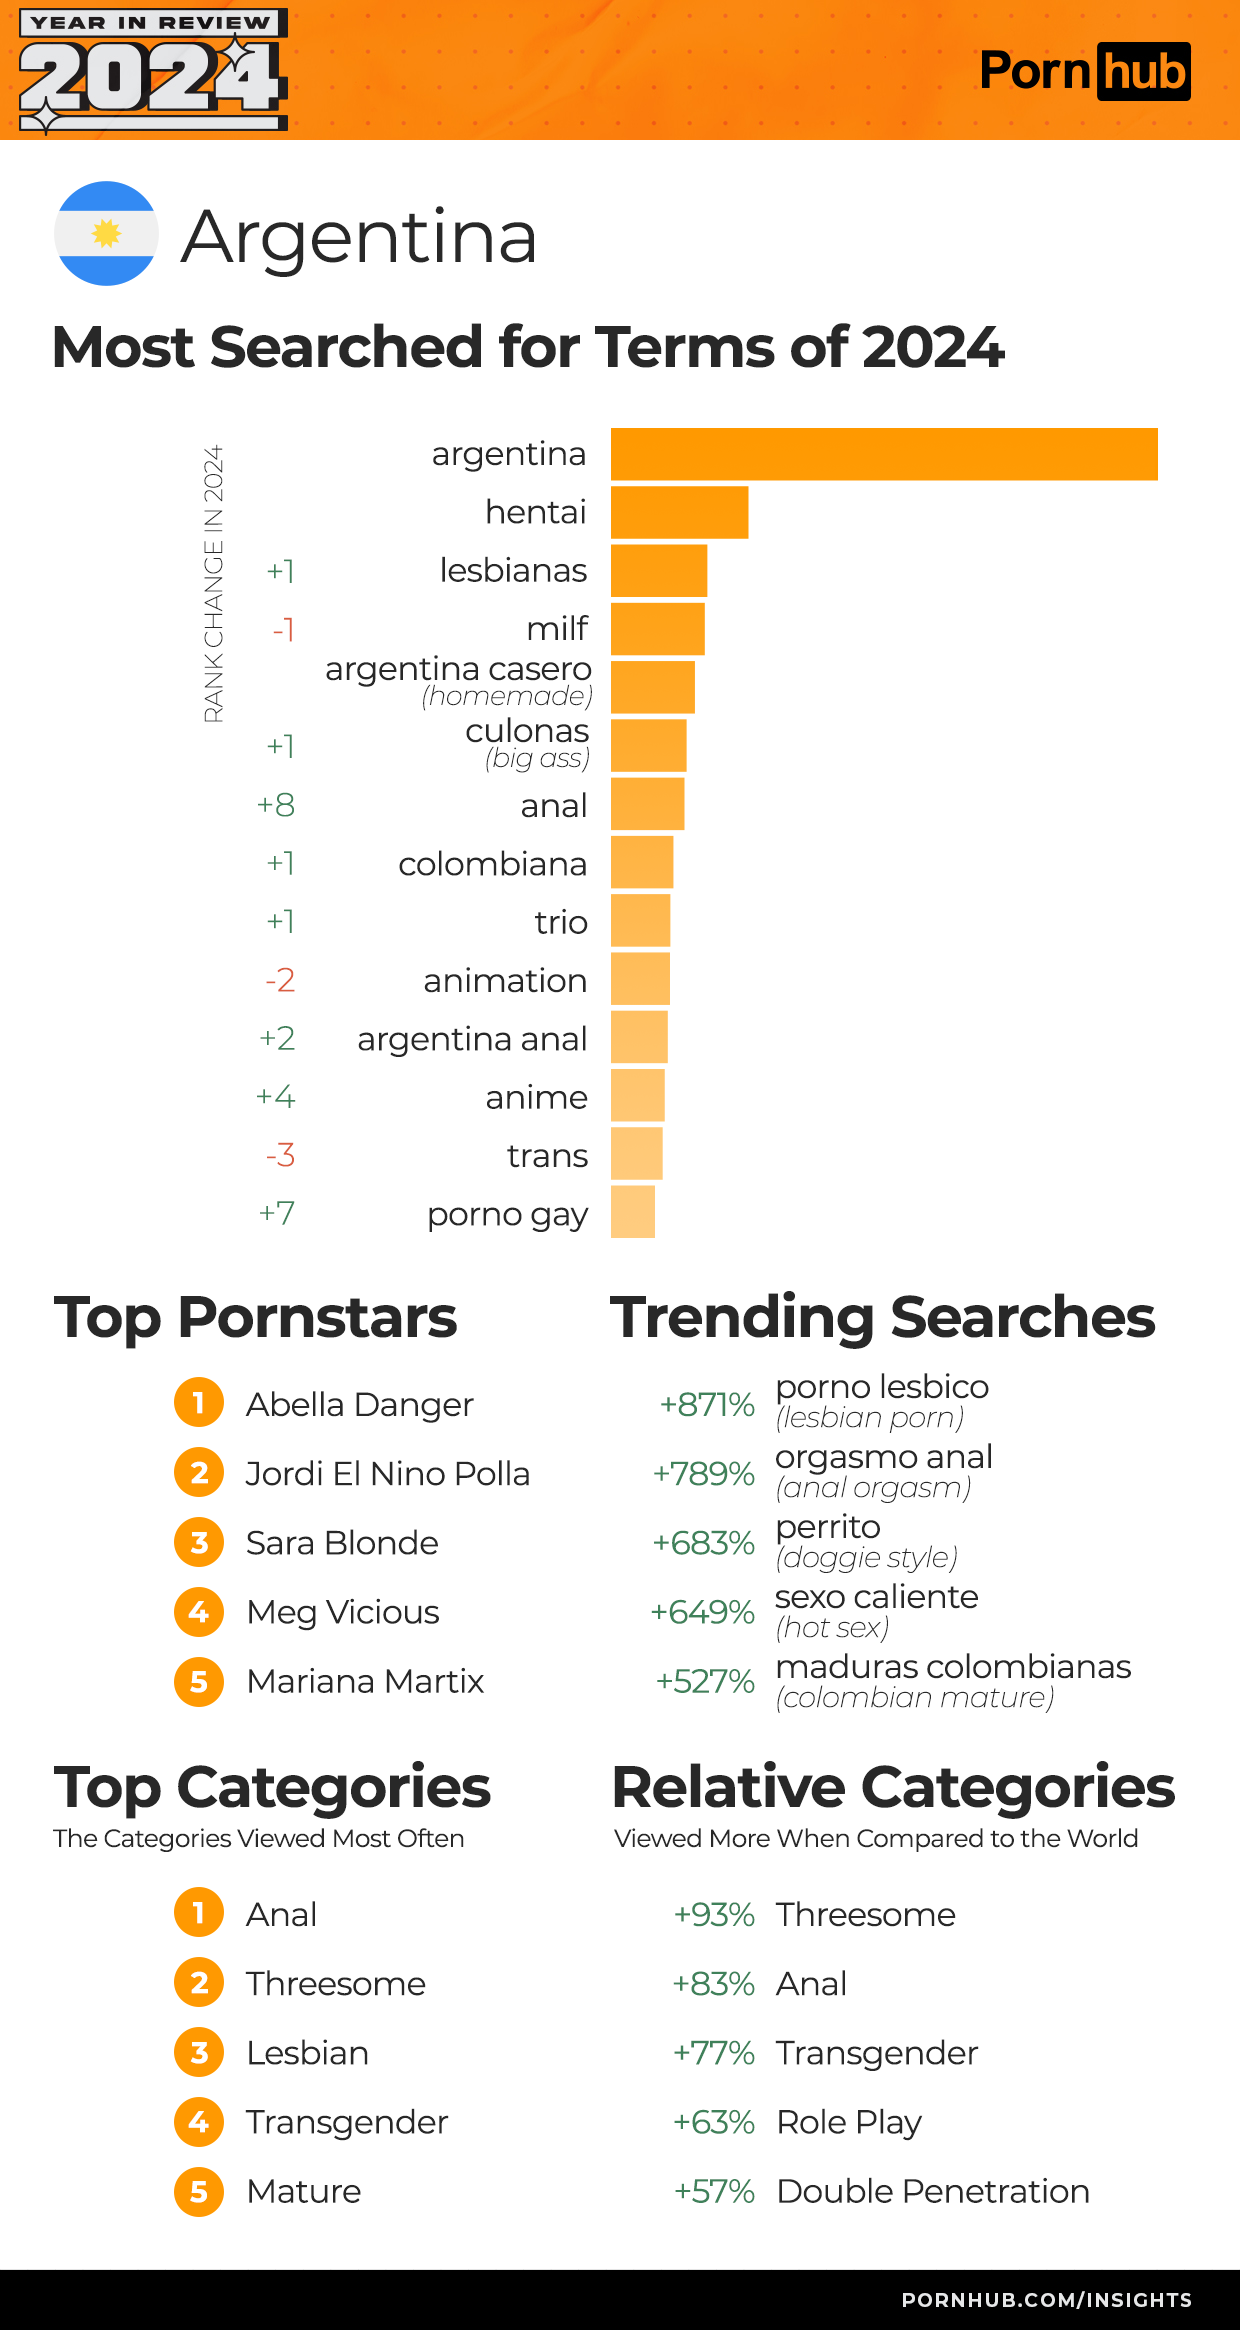Click the Year in Review 2024 badge
Screen dimensions: 1240x2330
tap(153, 70)
